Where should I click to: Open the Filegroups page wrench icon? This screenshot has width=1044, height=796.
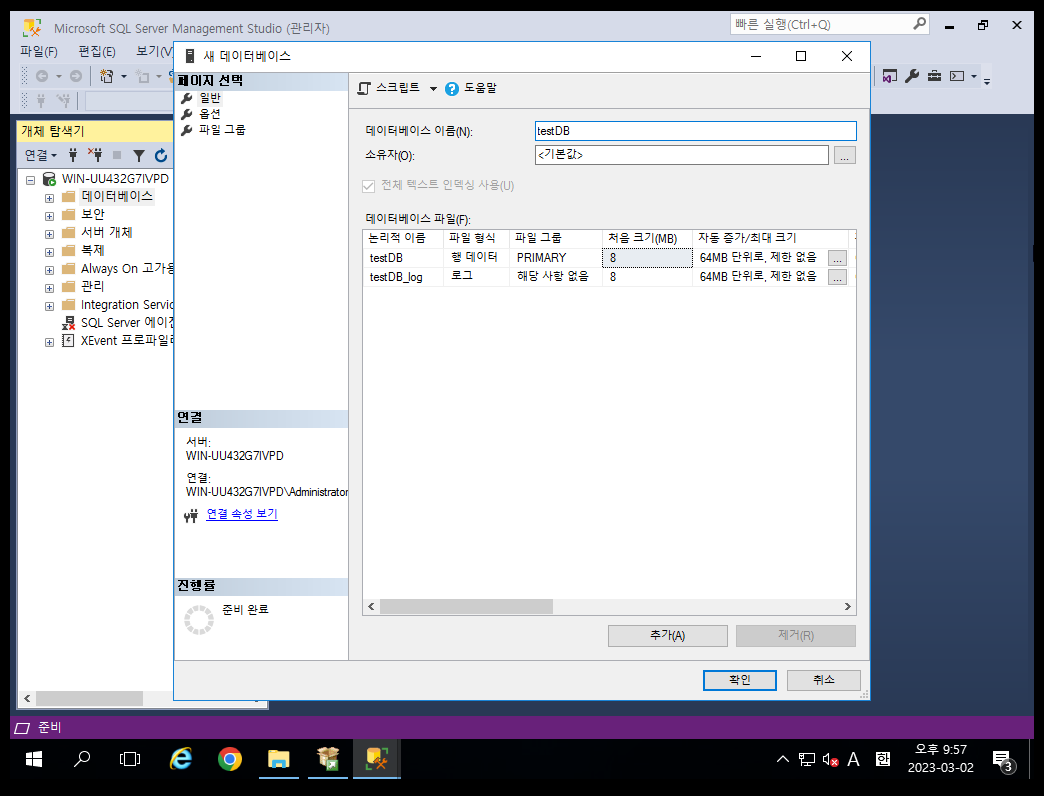pos(187,130)
